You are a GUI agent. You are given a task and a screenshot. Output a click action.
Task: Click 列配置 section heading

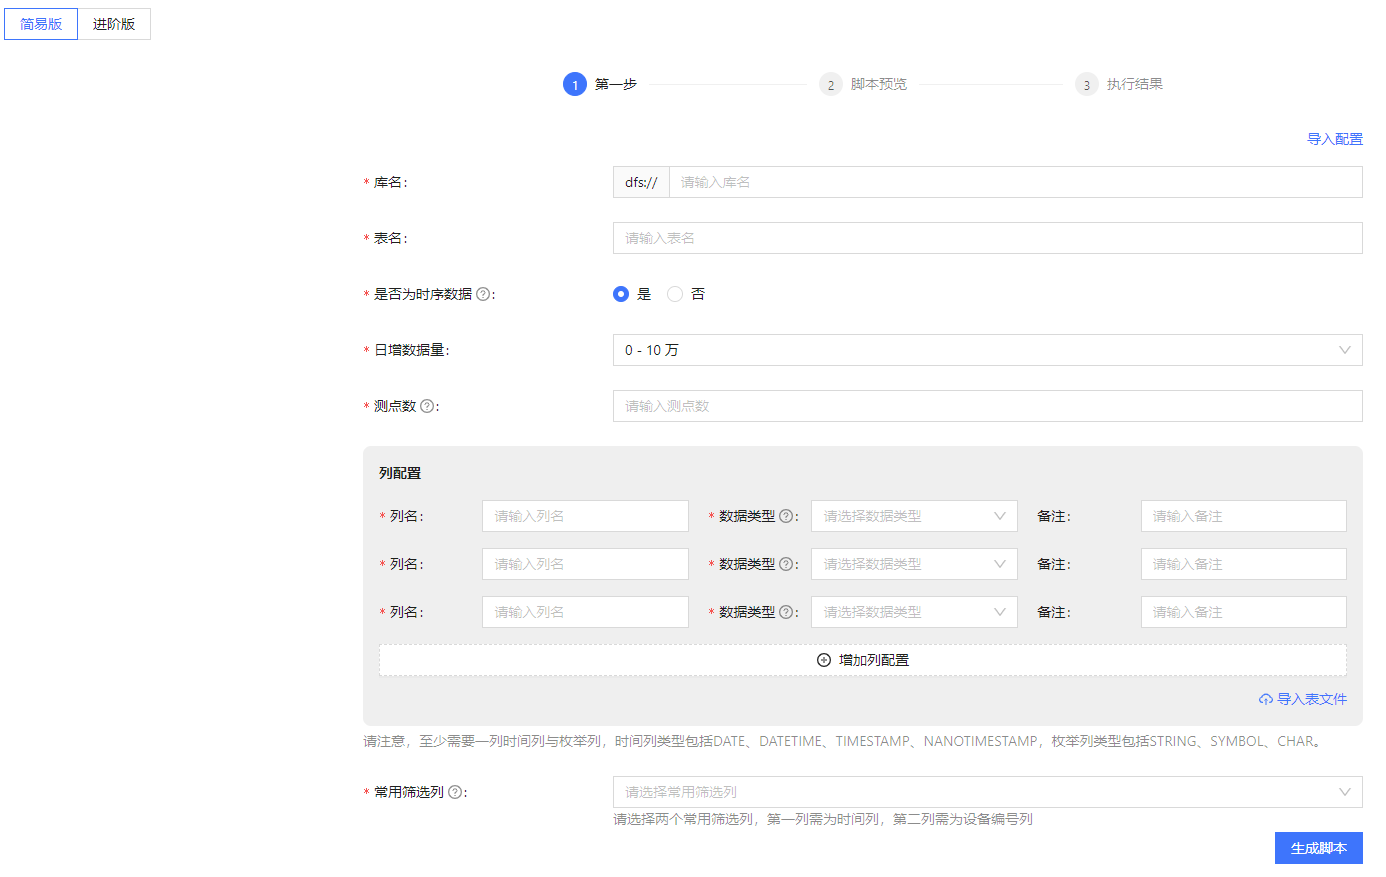pos(400,473)
